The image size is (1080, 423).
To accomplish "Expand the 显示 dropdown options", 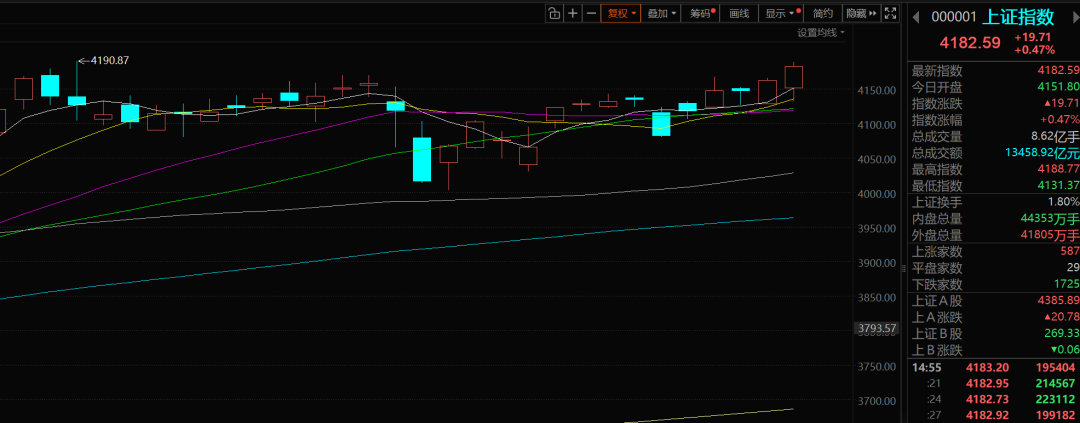I will [780, 13].
